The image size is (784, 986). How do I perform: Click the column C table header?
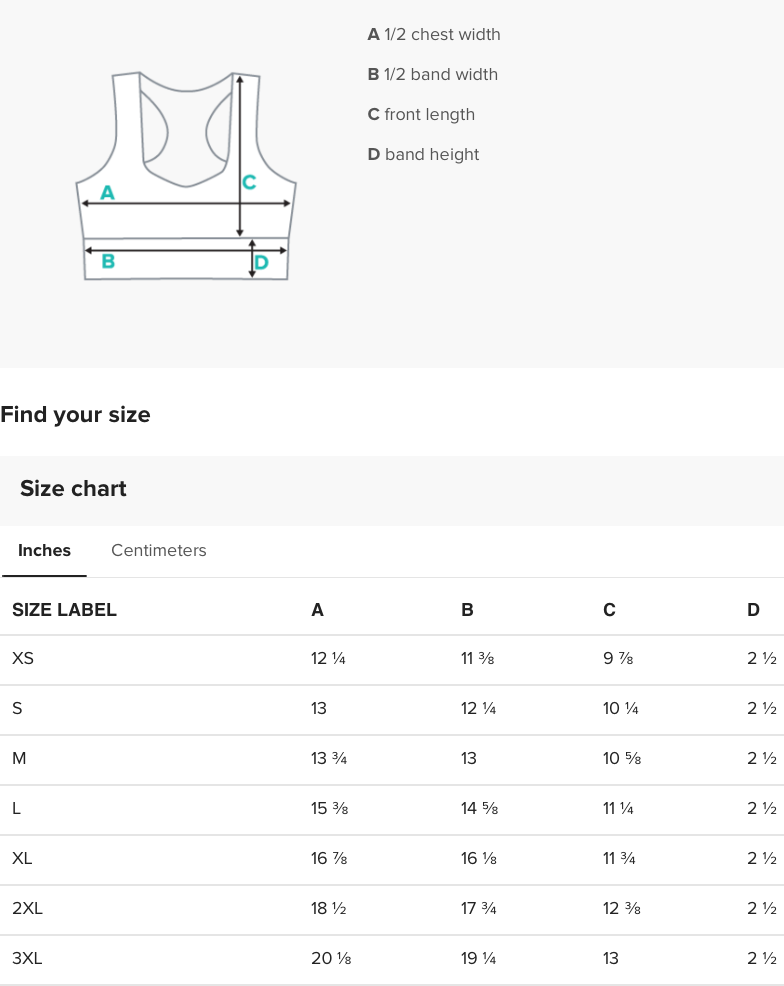point(609,609)
